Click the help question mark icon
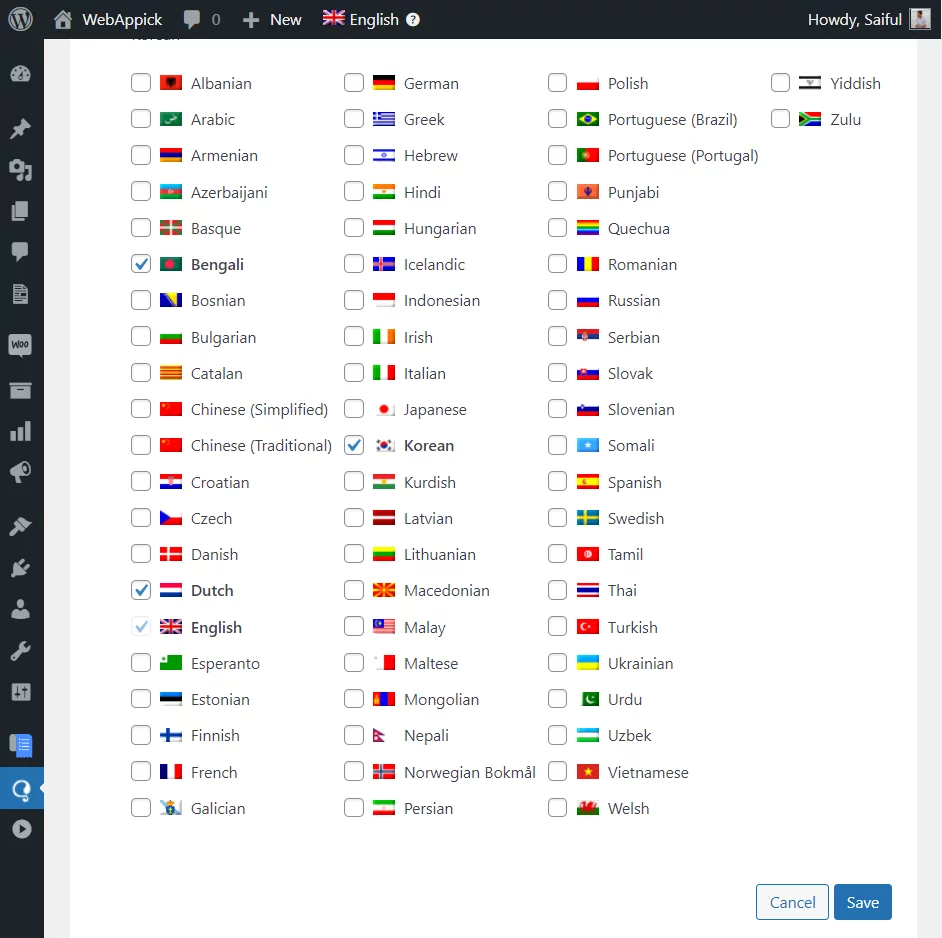This screenshot has width=942, height=938. [x=413, y=20]
